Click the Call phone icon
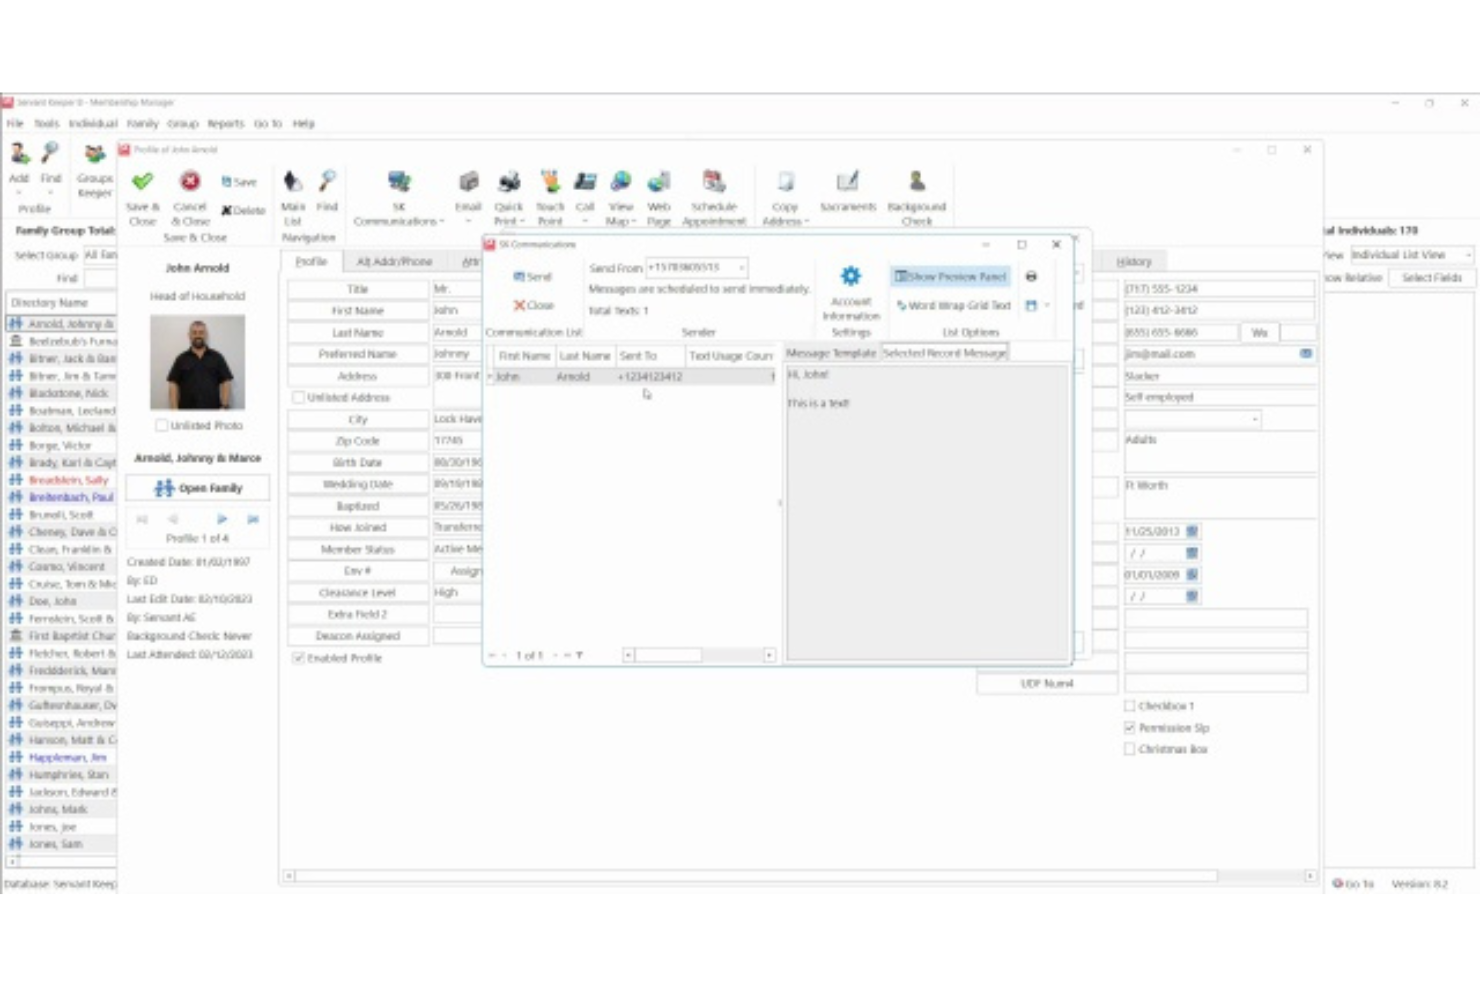 click(x=585, y=181)
